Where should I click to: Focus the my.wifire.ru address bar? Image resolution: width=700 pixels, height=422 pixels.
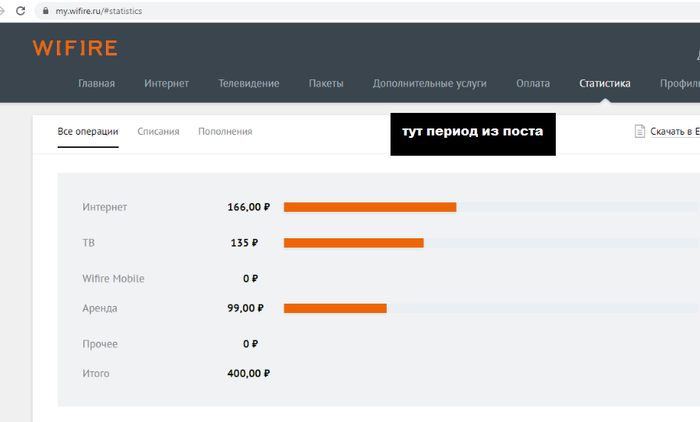[x=110, y=9]
